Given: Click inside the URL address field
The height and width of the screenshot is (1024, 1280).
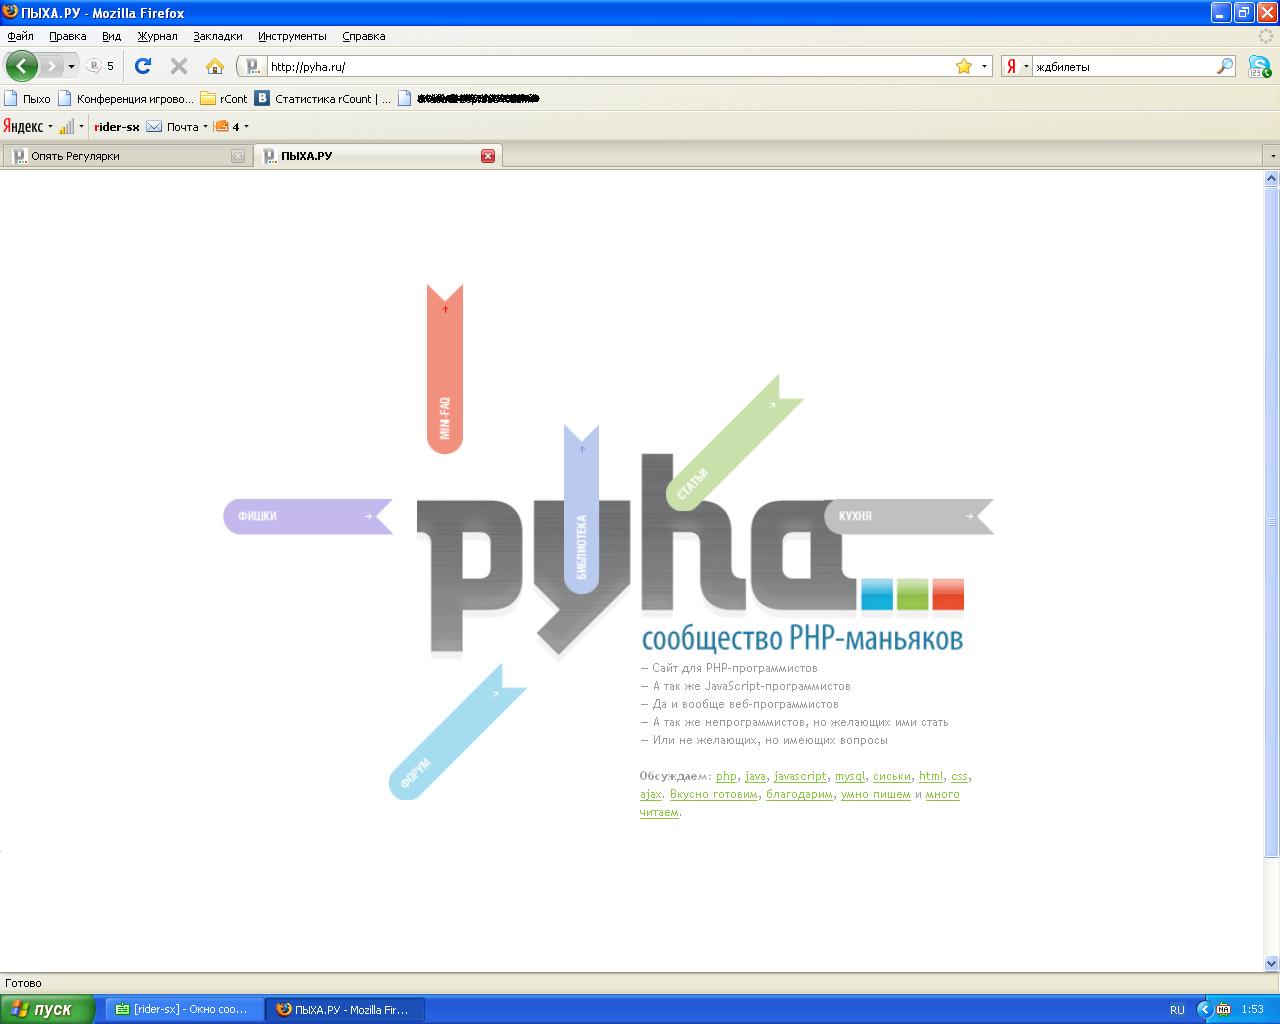Looking at the screenshot, I should pos(600,66).
